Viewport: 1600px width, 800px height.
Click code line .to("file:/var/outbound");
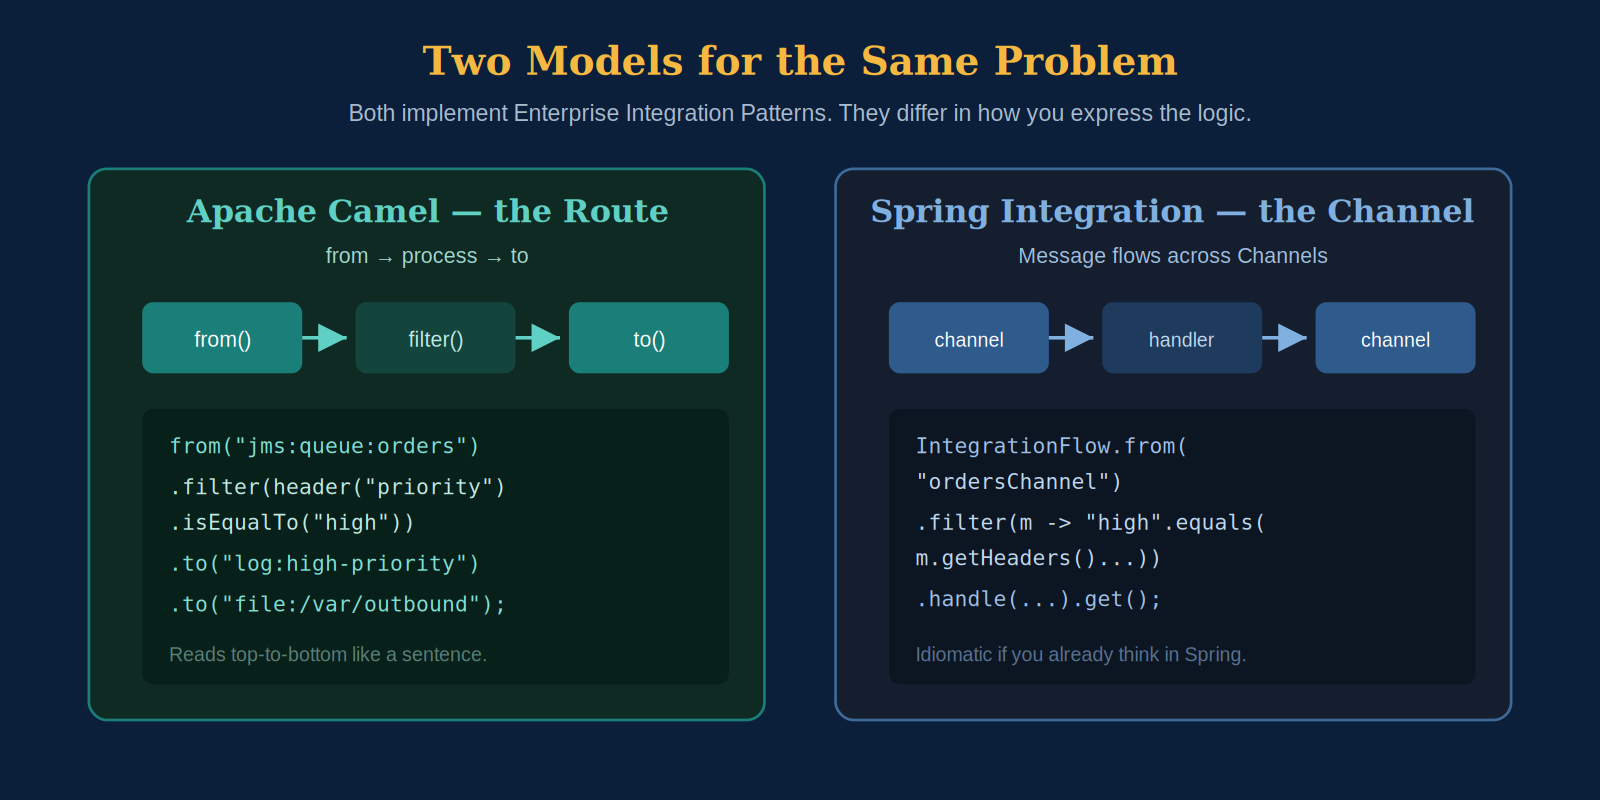(338, 605)
